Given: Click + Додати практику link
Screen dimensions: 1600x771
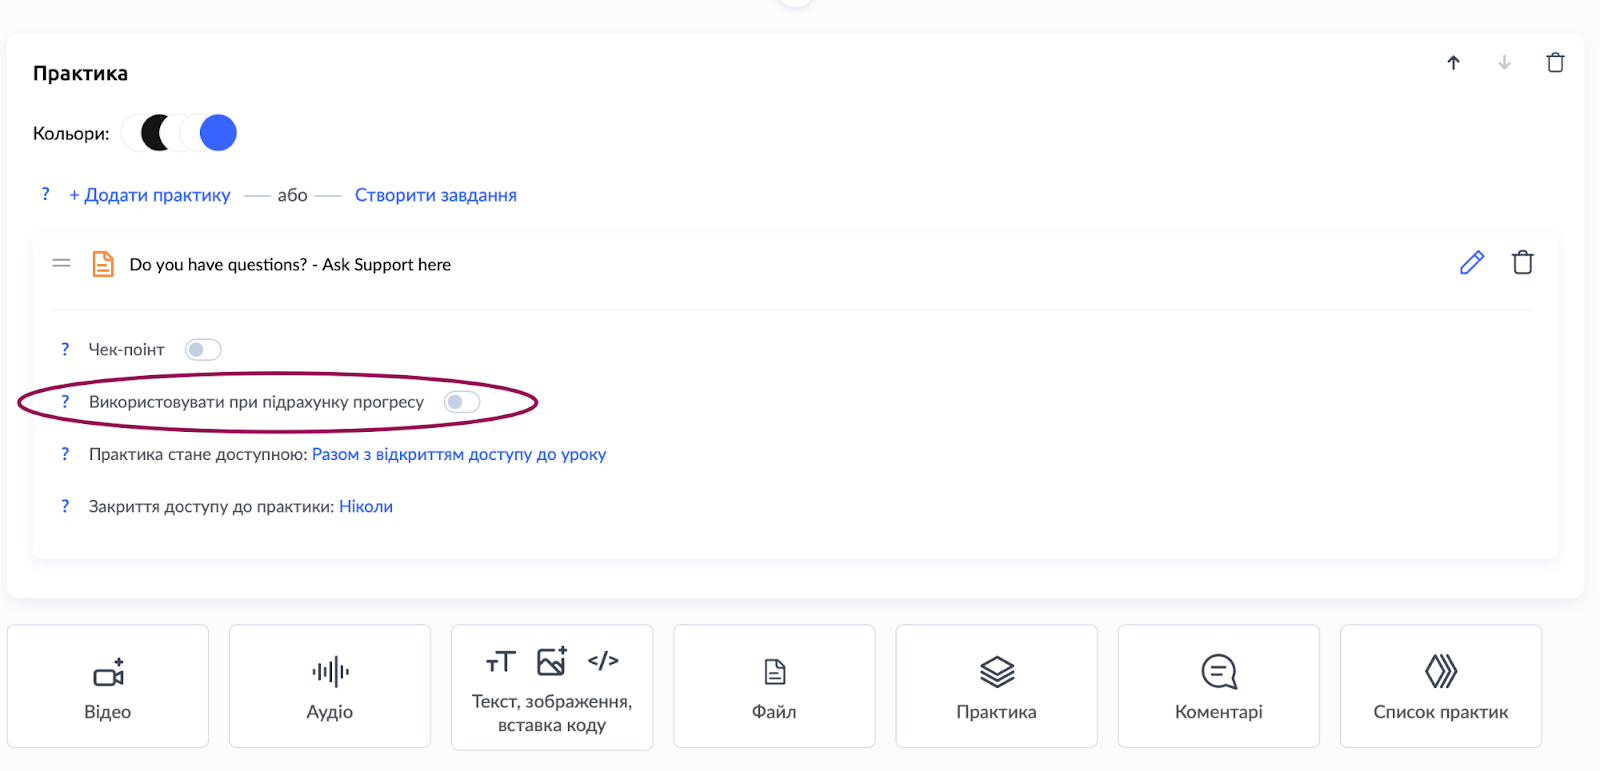Looking at the screenshot, I should tap(150, 196).
